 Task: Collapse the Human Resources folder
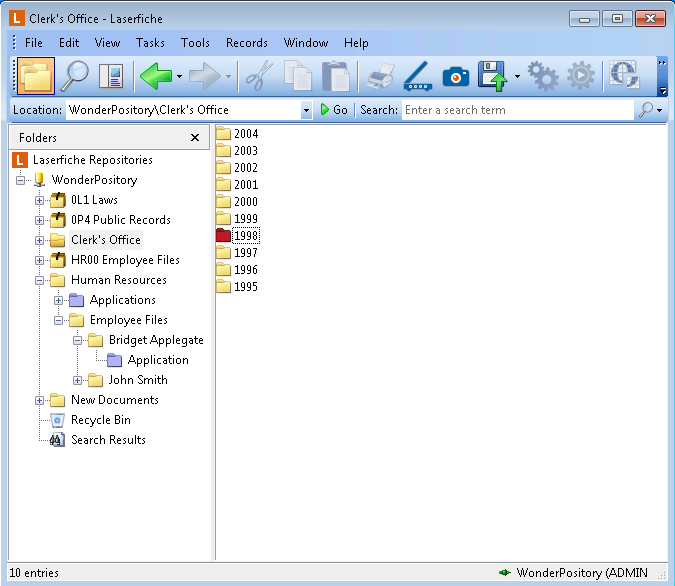coord(39,280)
